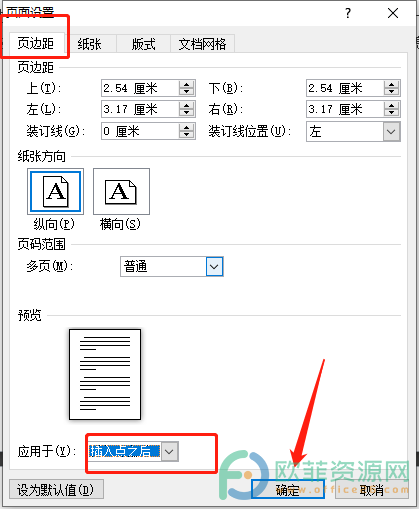Decrease the 上 top margin value
Image resolution: width=419 pixels, height=509 pixels.
point(187,92)
